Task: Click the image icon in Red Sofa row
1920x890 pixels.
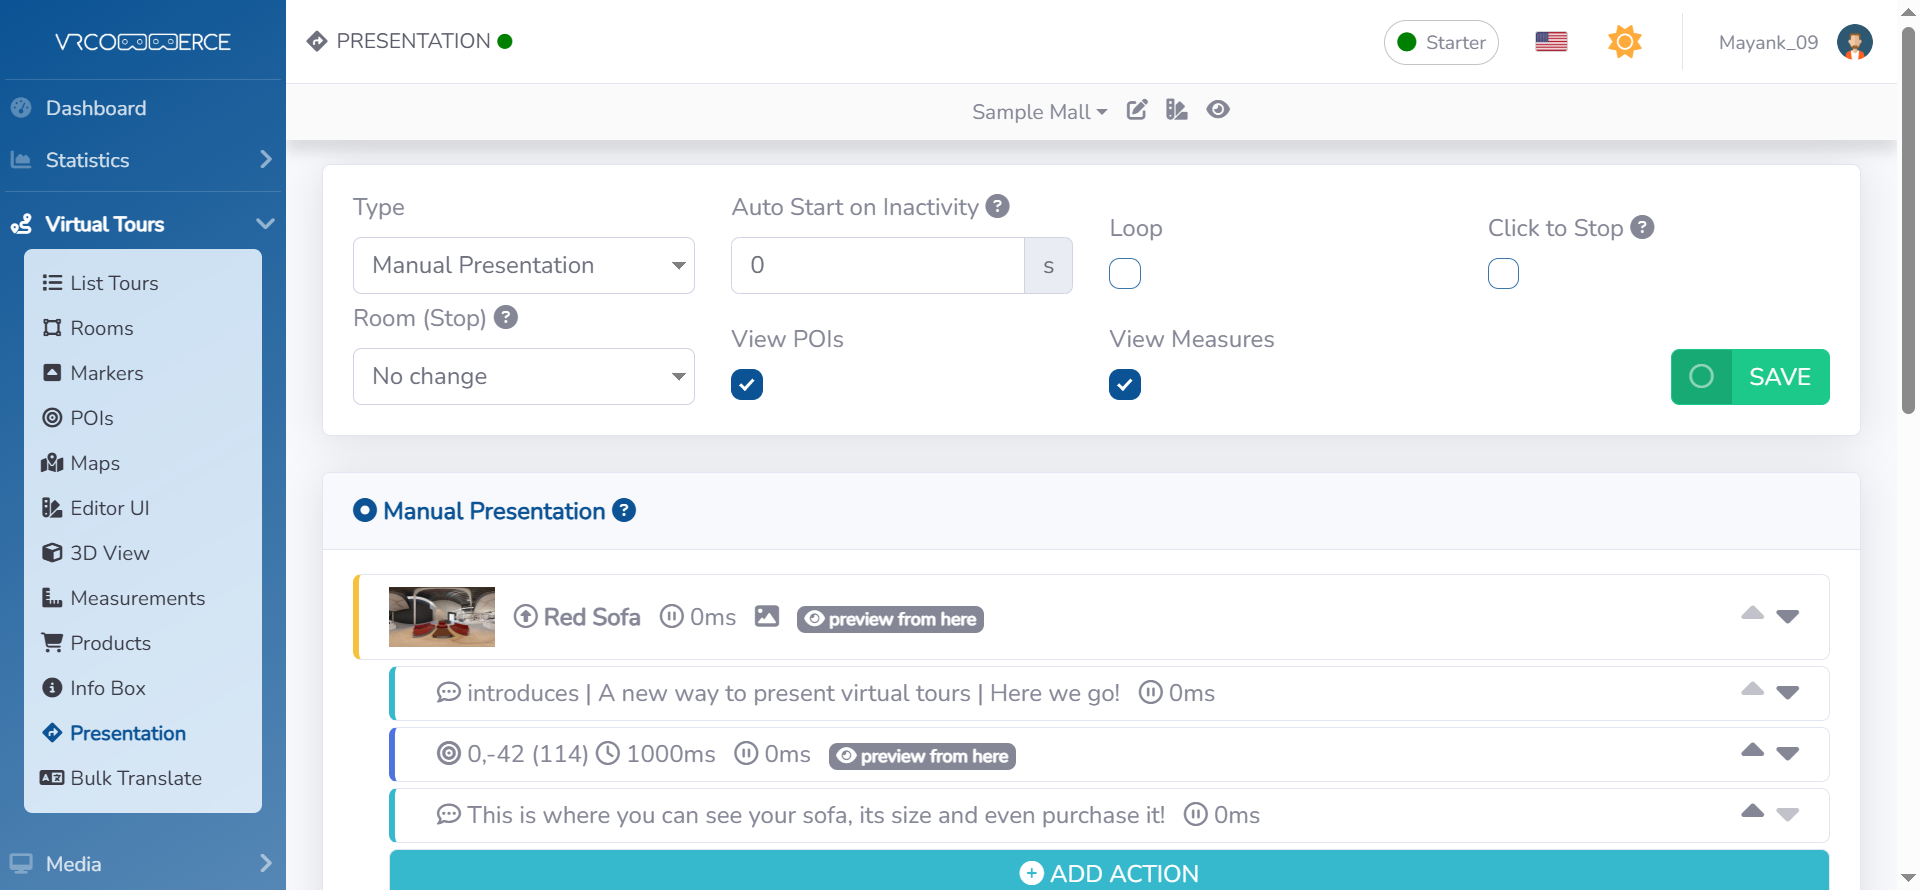Action: click(x=767, y=617)
